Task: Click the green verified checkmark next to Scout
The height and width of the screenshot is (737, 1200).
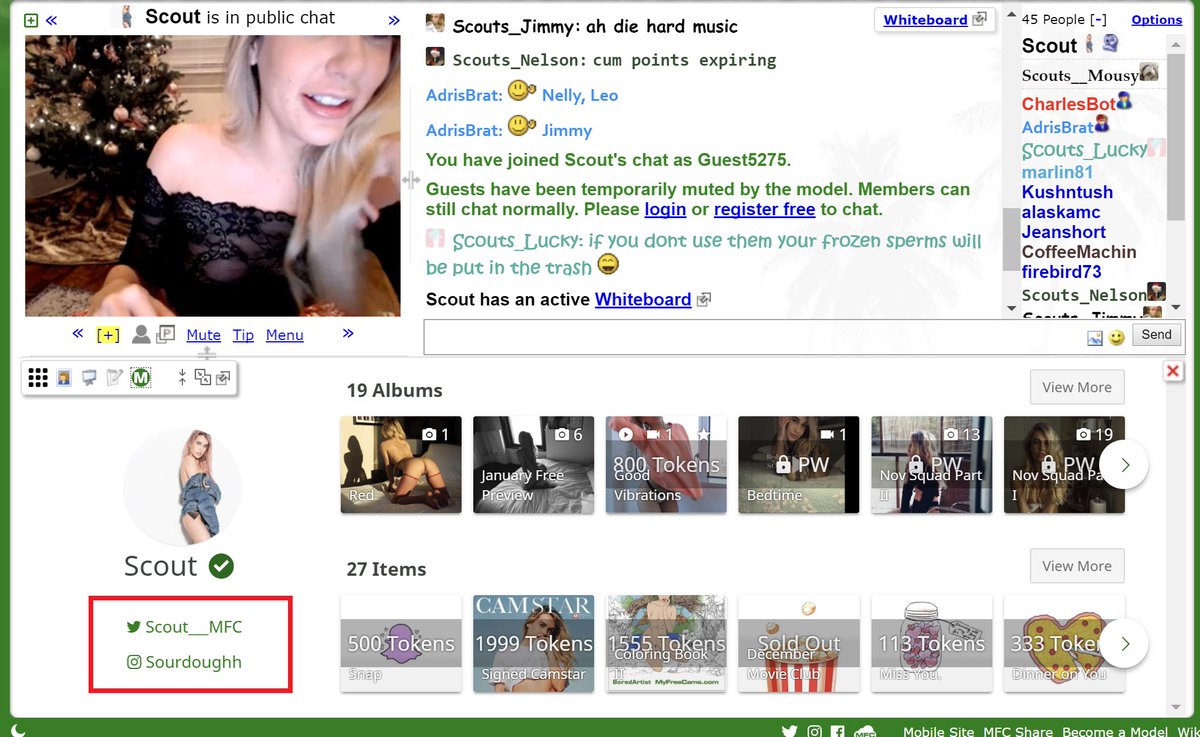Action: pyautogui.click(x=221, y=566)
